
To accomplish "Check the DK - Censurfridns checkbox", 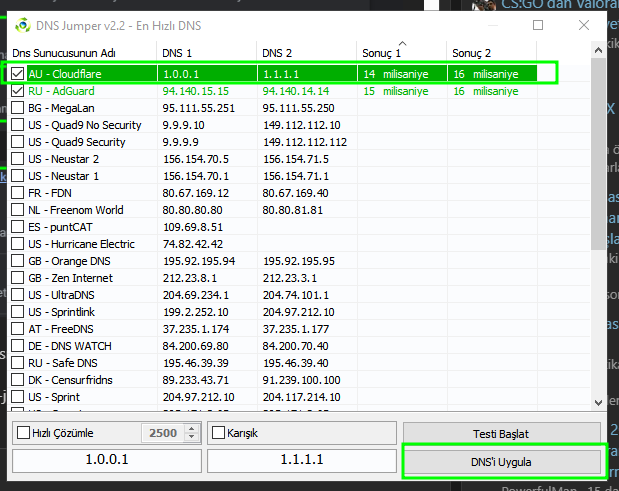I will click(x=17, y=379).
